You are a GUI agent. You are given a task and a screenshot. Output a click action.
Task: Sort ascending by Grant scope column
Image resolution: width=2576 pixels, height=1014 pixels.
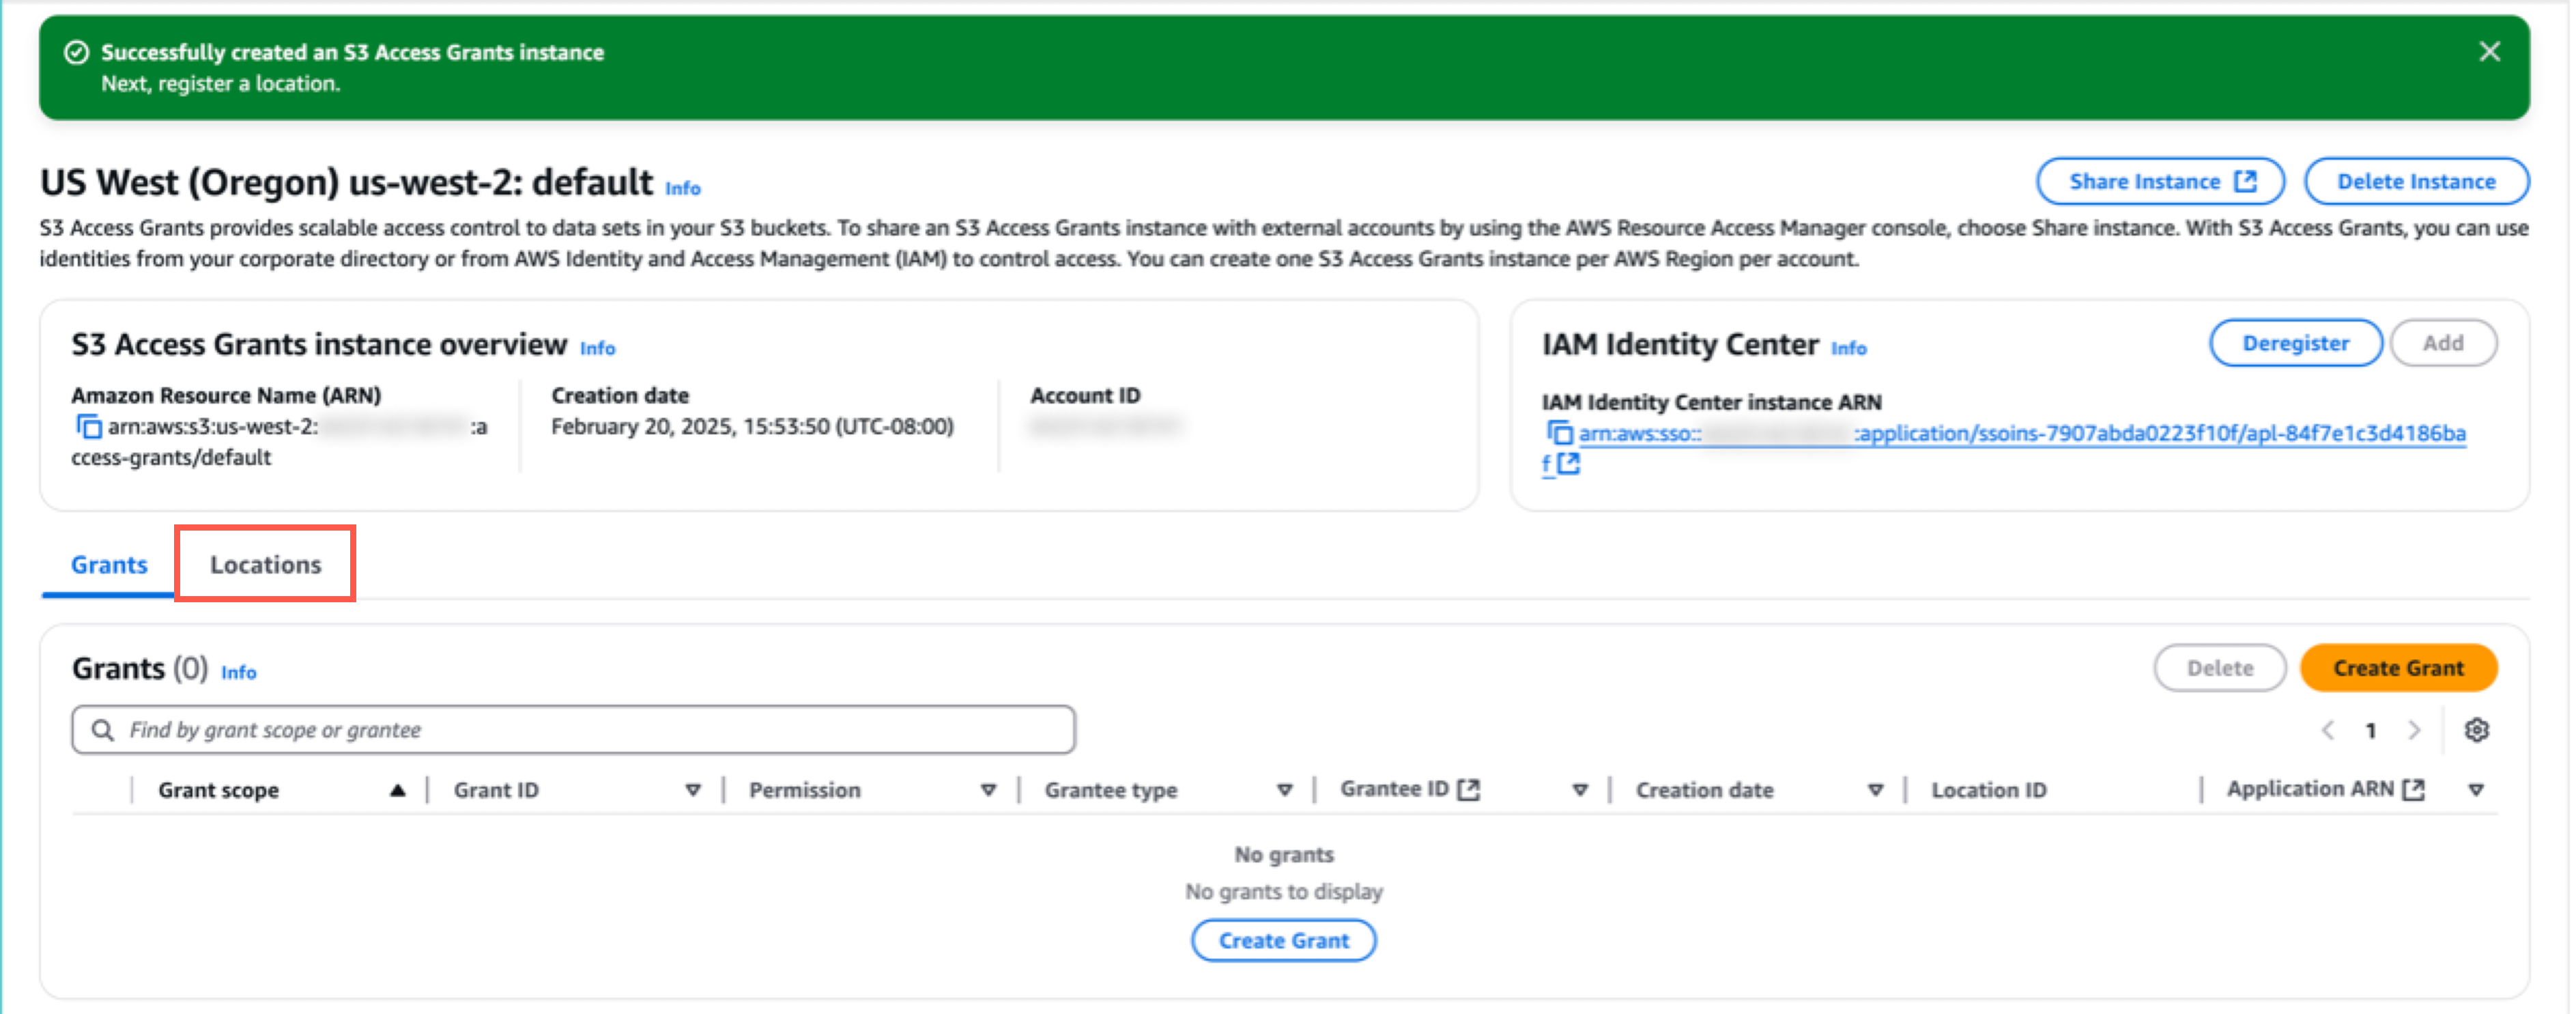coord(397,790)
